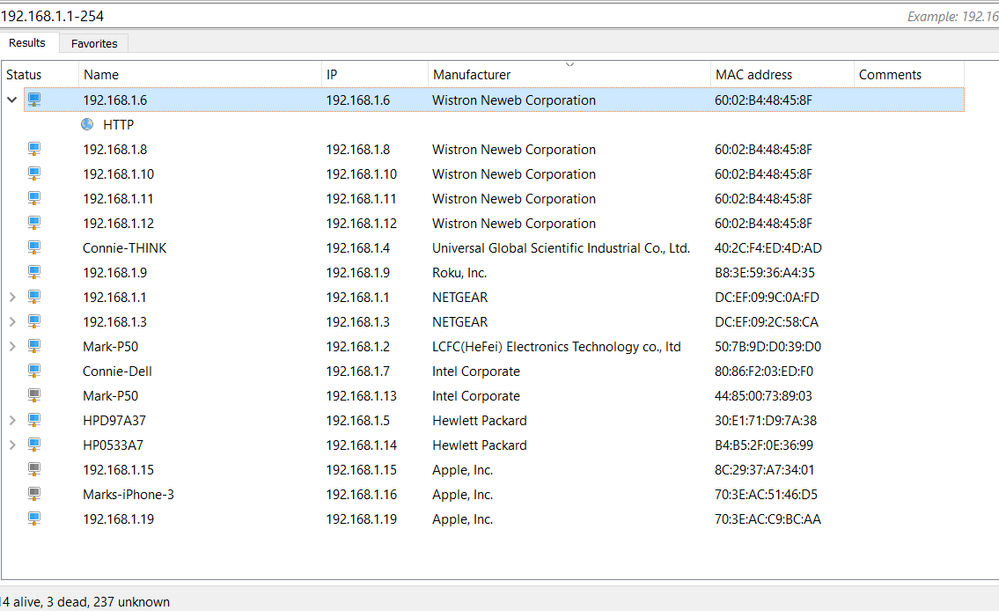Click the Connie-Dell device icon

[34, 371]
